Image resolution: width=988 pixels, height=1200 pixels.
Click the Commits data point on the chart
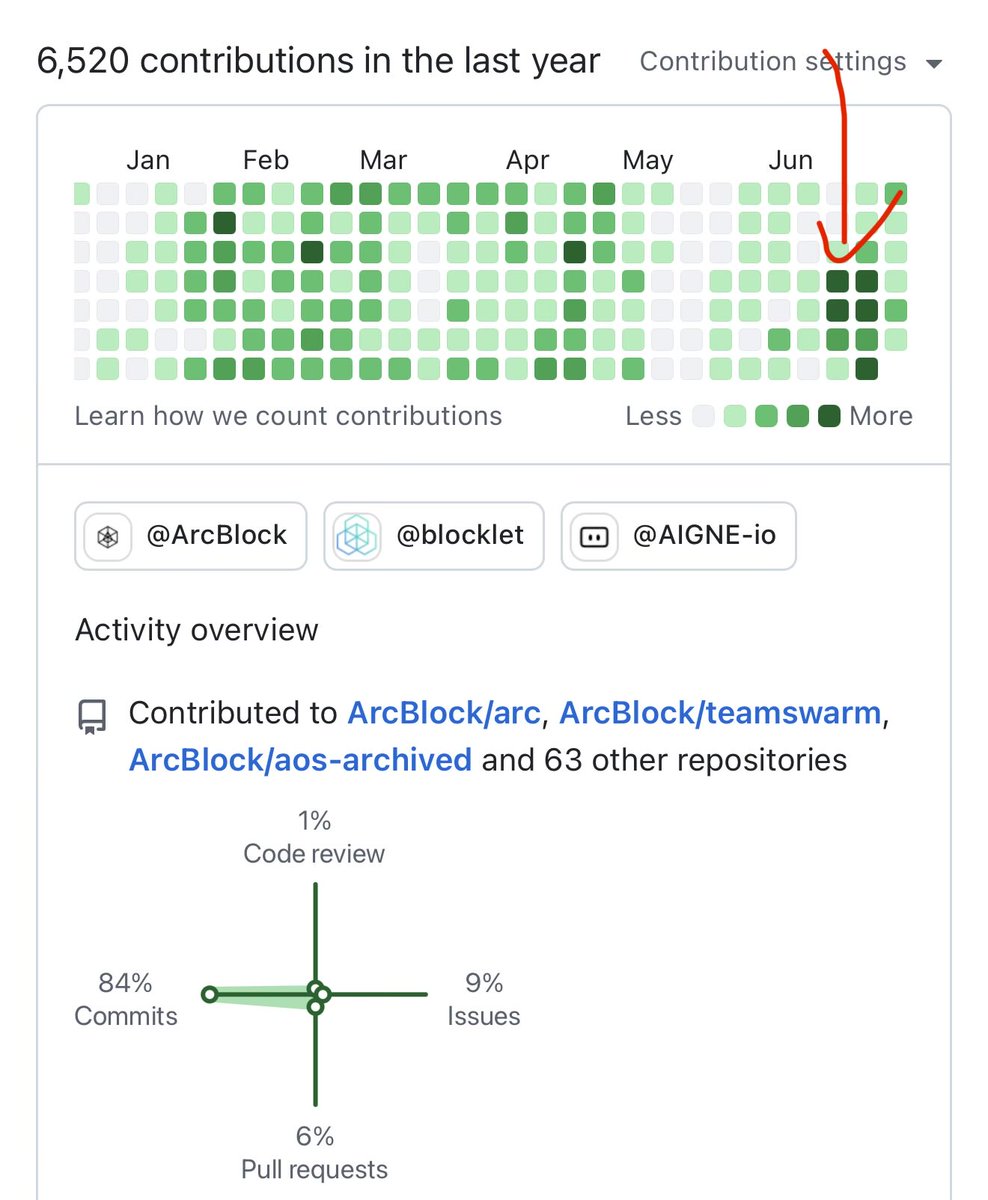point(209,994)
